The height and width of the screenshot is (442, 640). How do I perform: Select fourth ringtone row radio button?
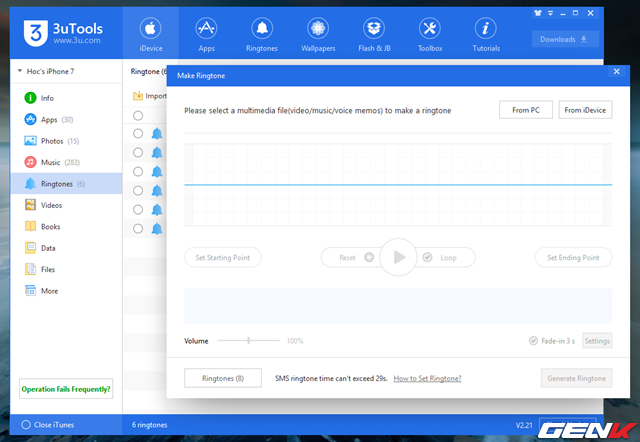138,191
